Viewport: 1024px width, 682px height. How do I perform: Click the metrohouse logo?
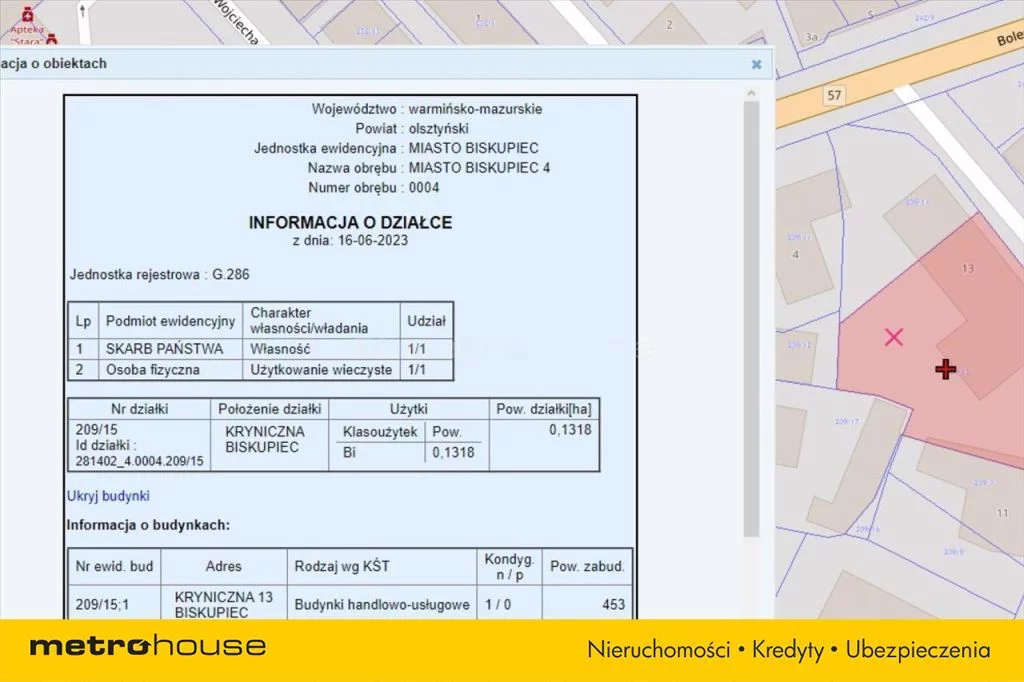click(148, 647)
